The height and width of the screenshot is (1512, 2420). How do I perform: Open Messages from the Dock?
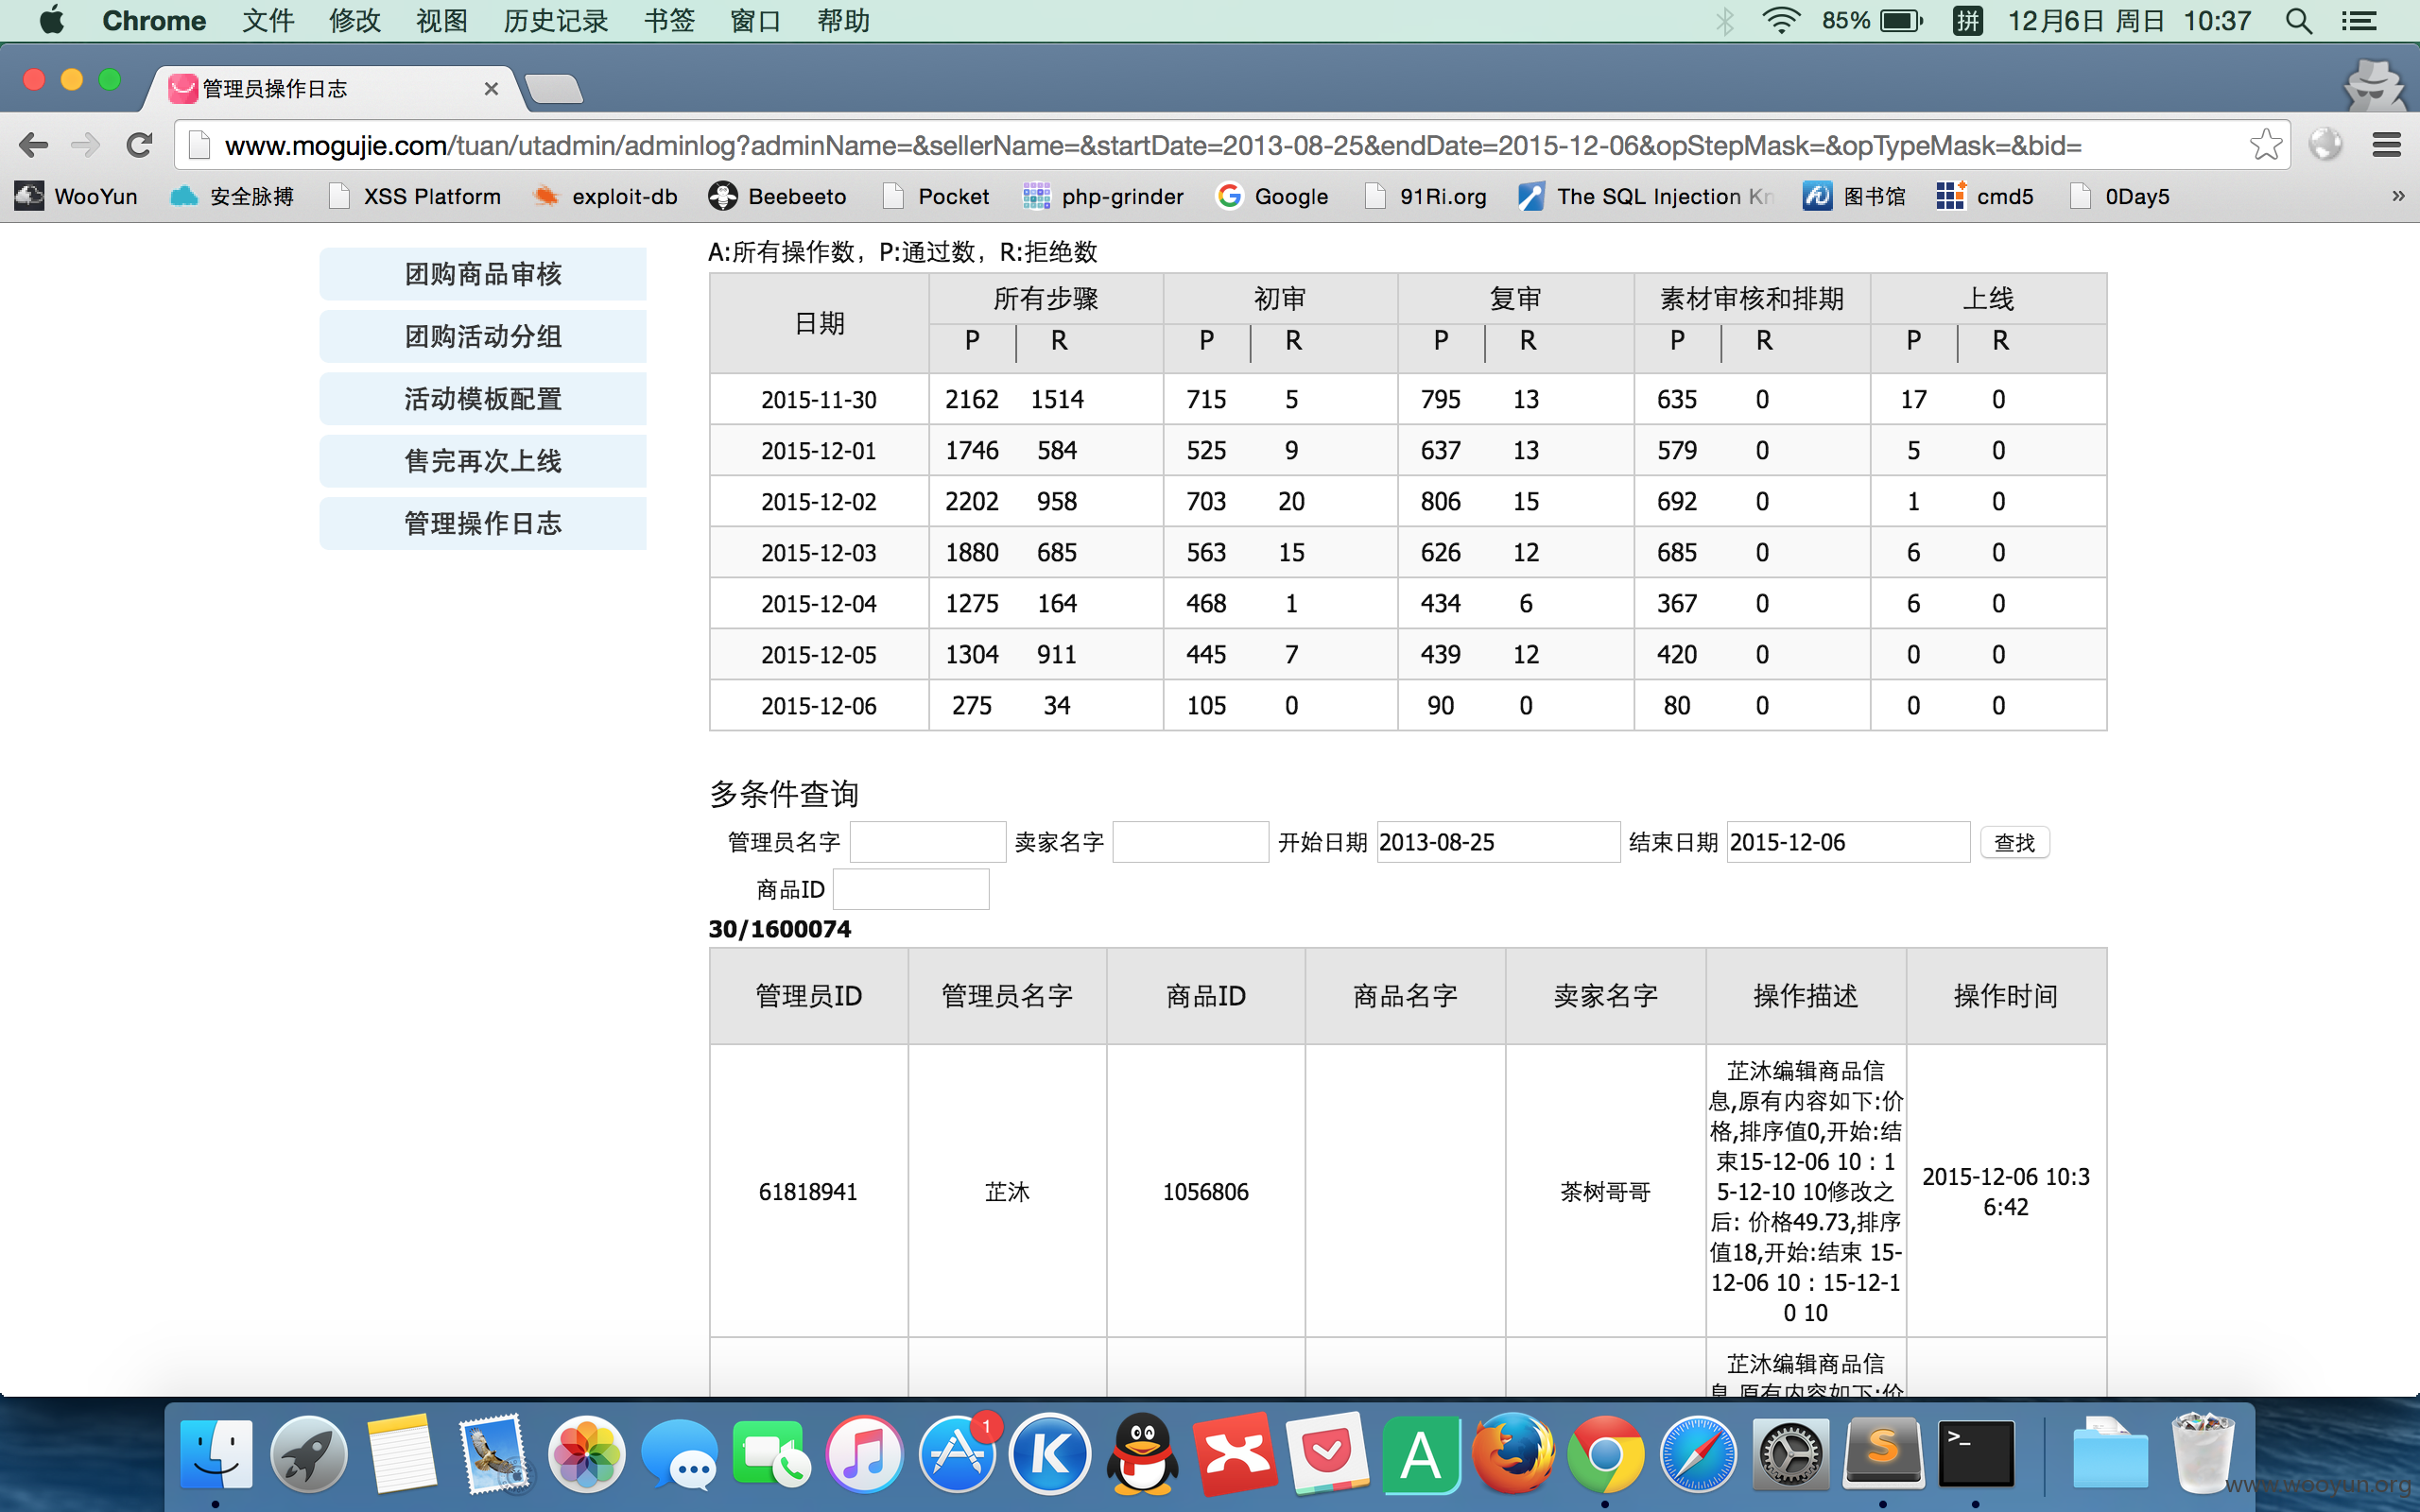(x=679, y=1453)
